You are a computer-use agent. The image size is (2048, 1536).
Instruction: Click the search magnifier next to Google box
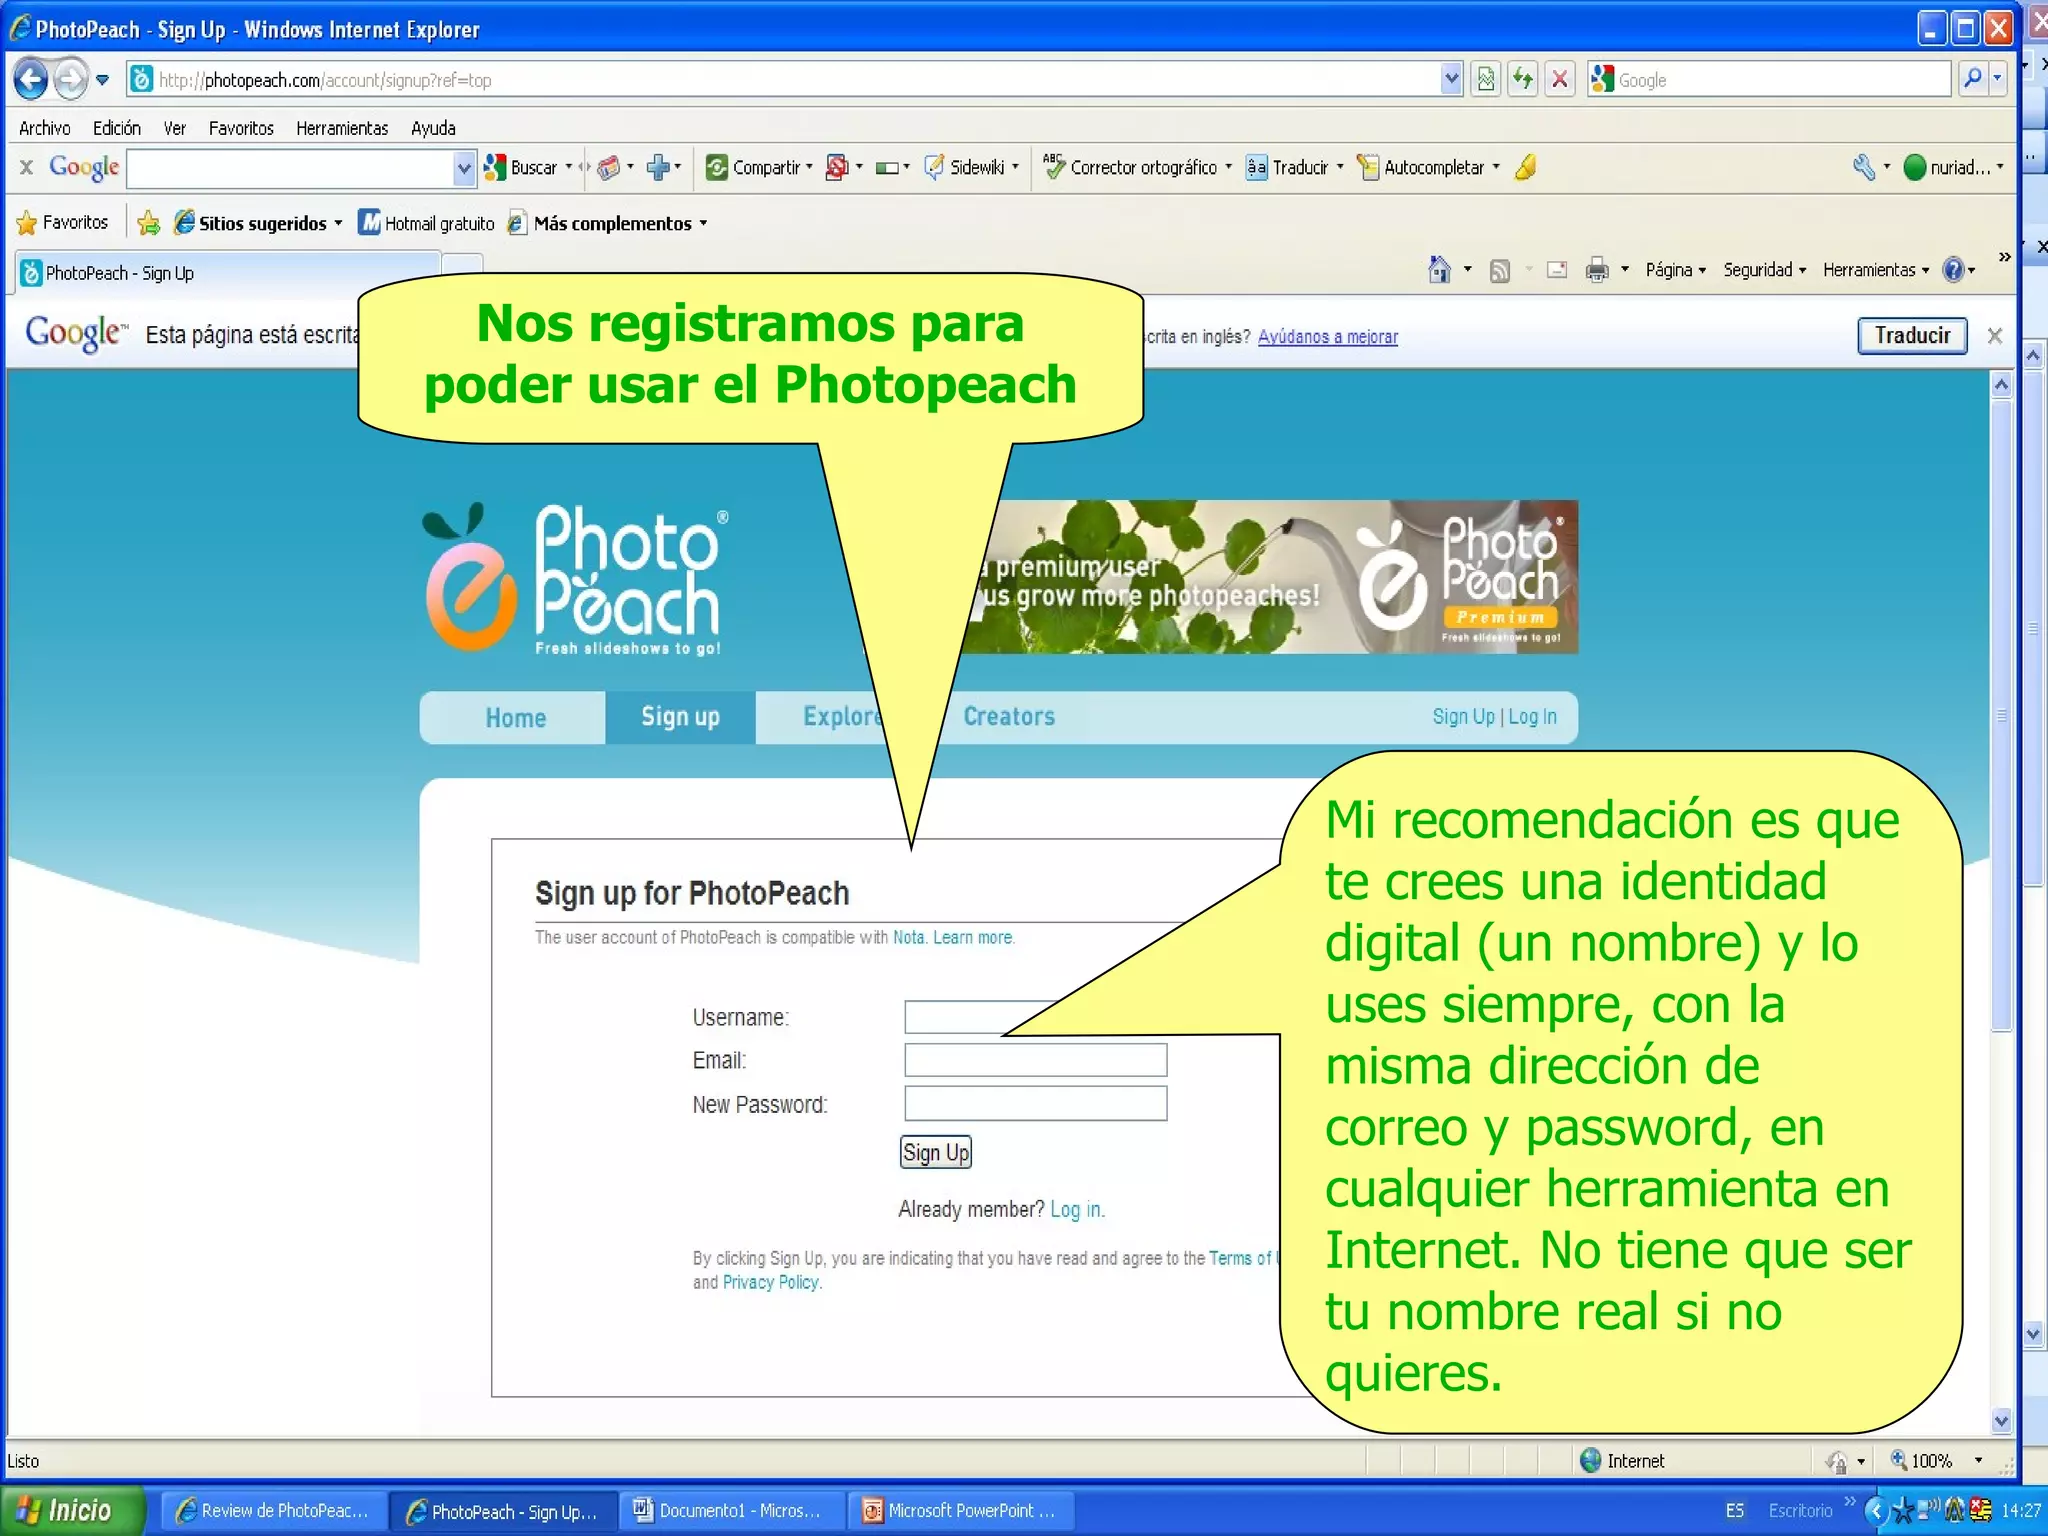(1972, 79)
